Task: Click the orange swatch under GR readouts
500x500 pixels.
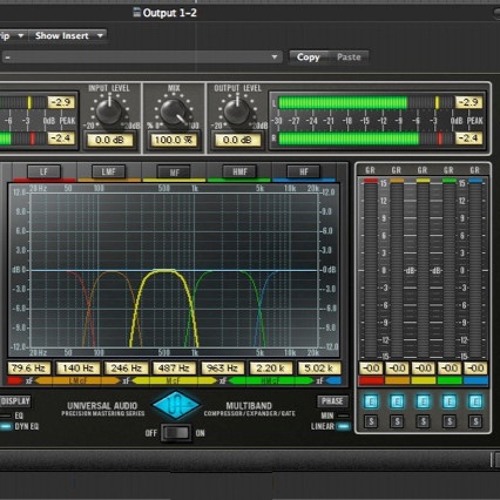Action: pyautogui.click(x=397, y=380)
